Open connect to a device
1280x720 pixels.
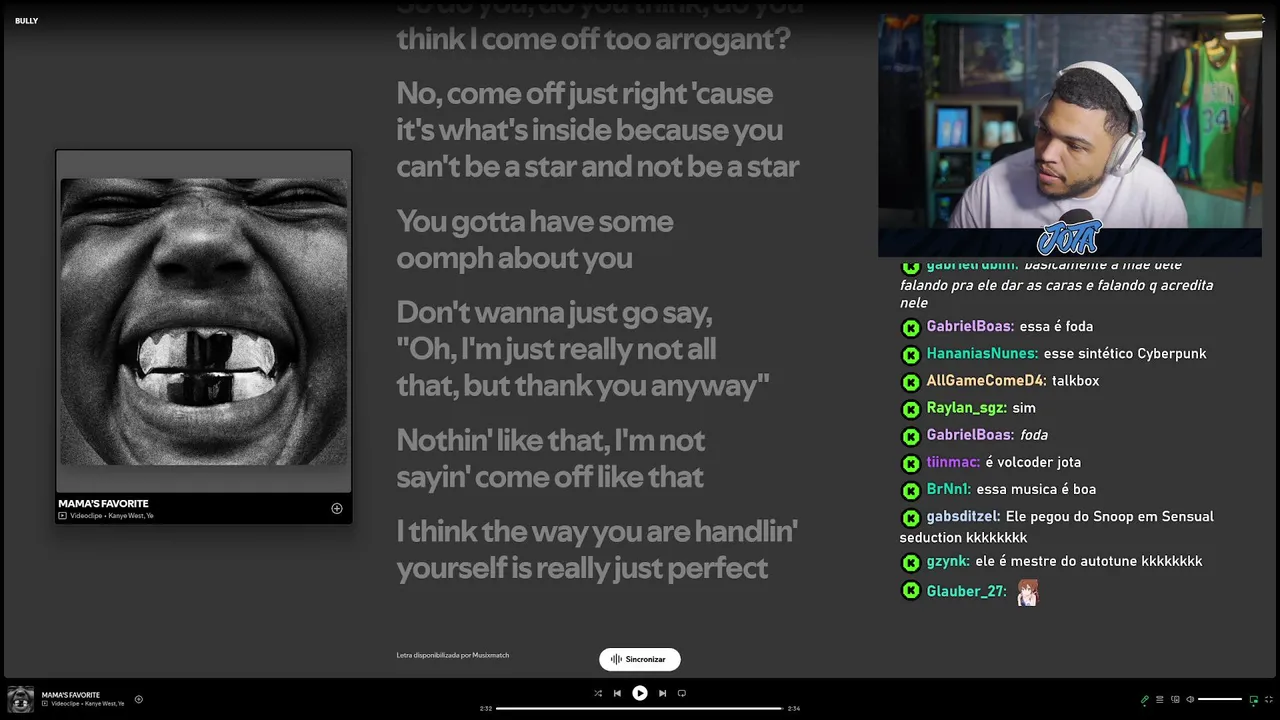[x=1175, y=699]
